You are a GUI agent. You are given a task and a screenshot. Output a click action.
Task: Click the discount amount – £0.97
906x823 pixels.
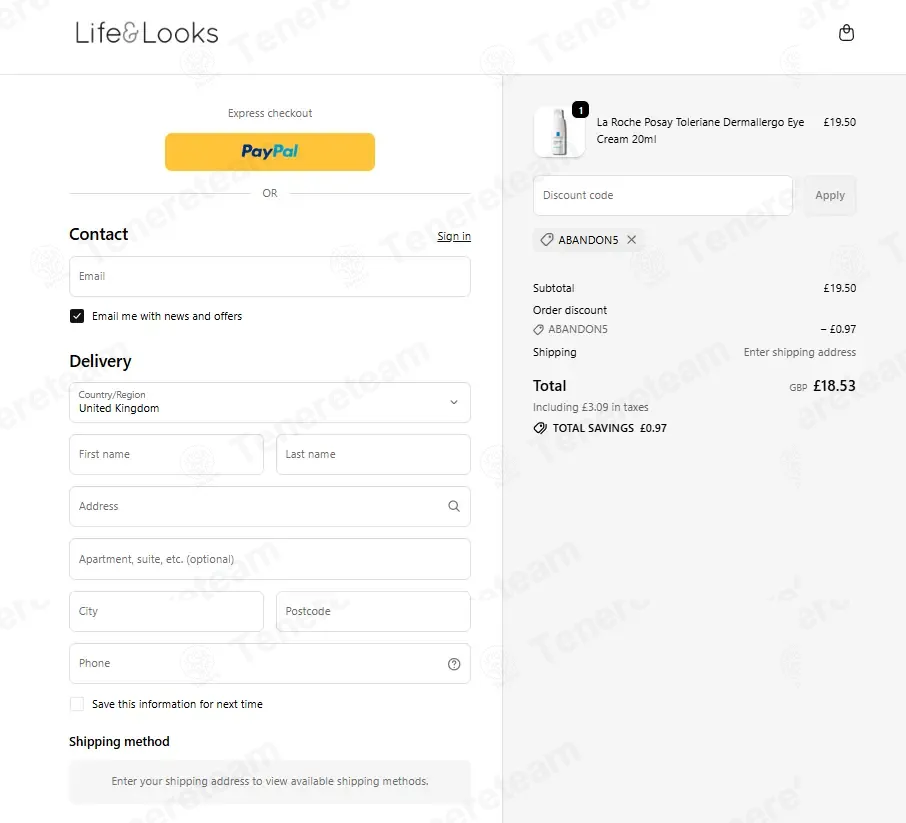click(x=838, y=329)
